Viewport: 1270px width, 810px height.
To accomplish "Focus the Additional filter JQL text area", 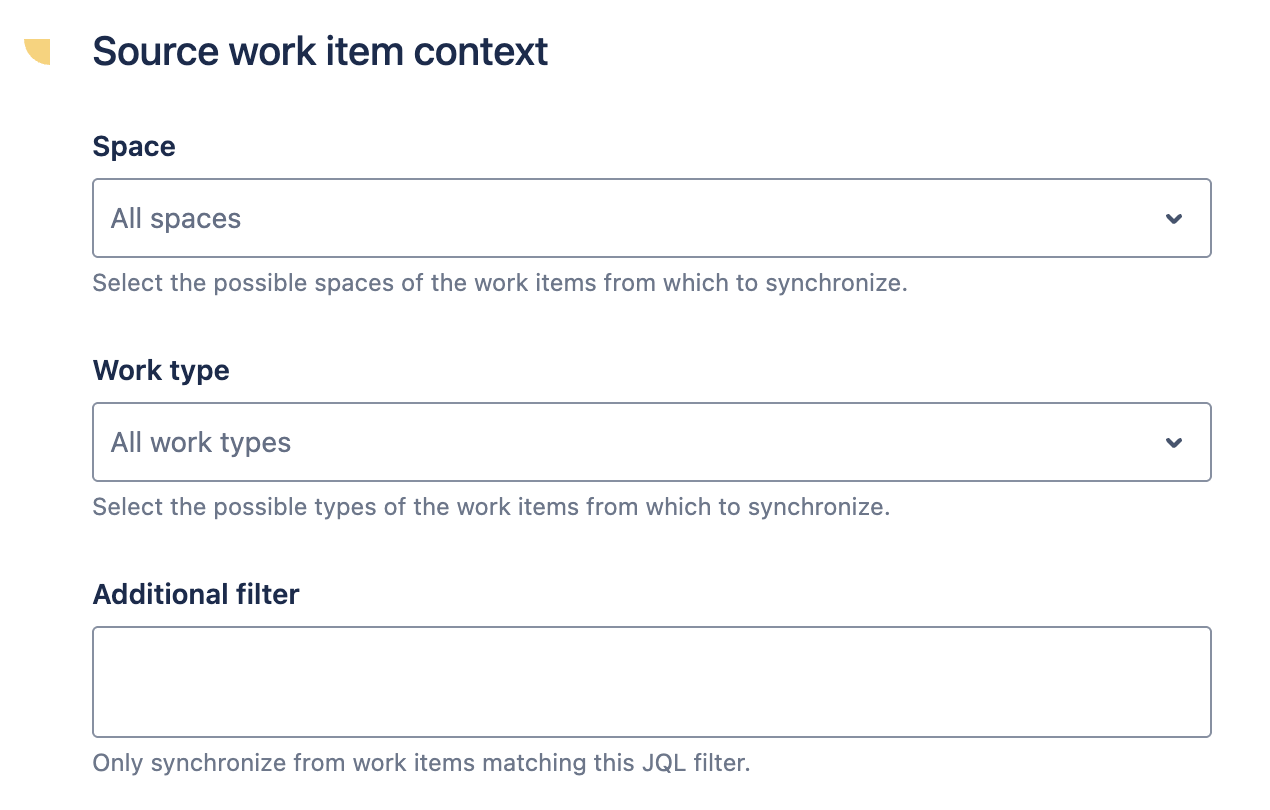I will (x=652, y=682).
